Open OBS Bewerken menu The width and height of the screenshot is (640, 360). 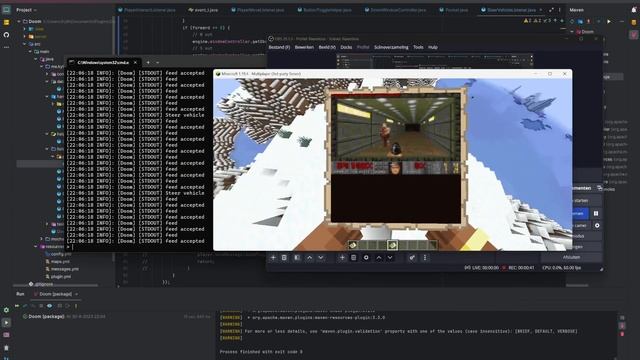(304, 47)
